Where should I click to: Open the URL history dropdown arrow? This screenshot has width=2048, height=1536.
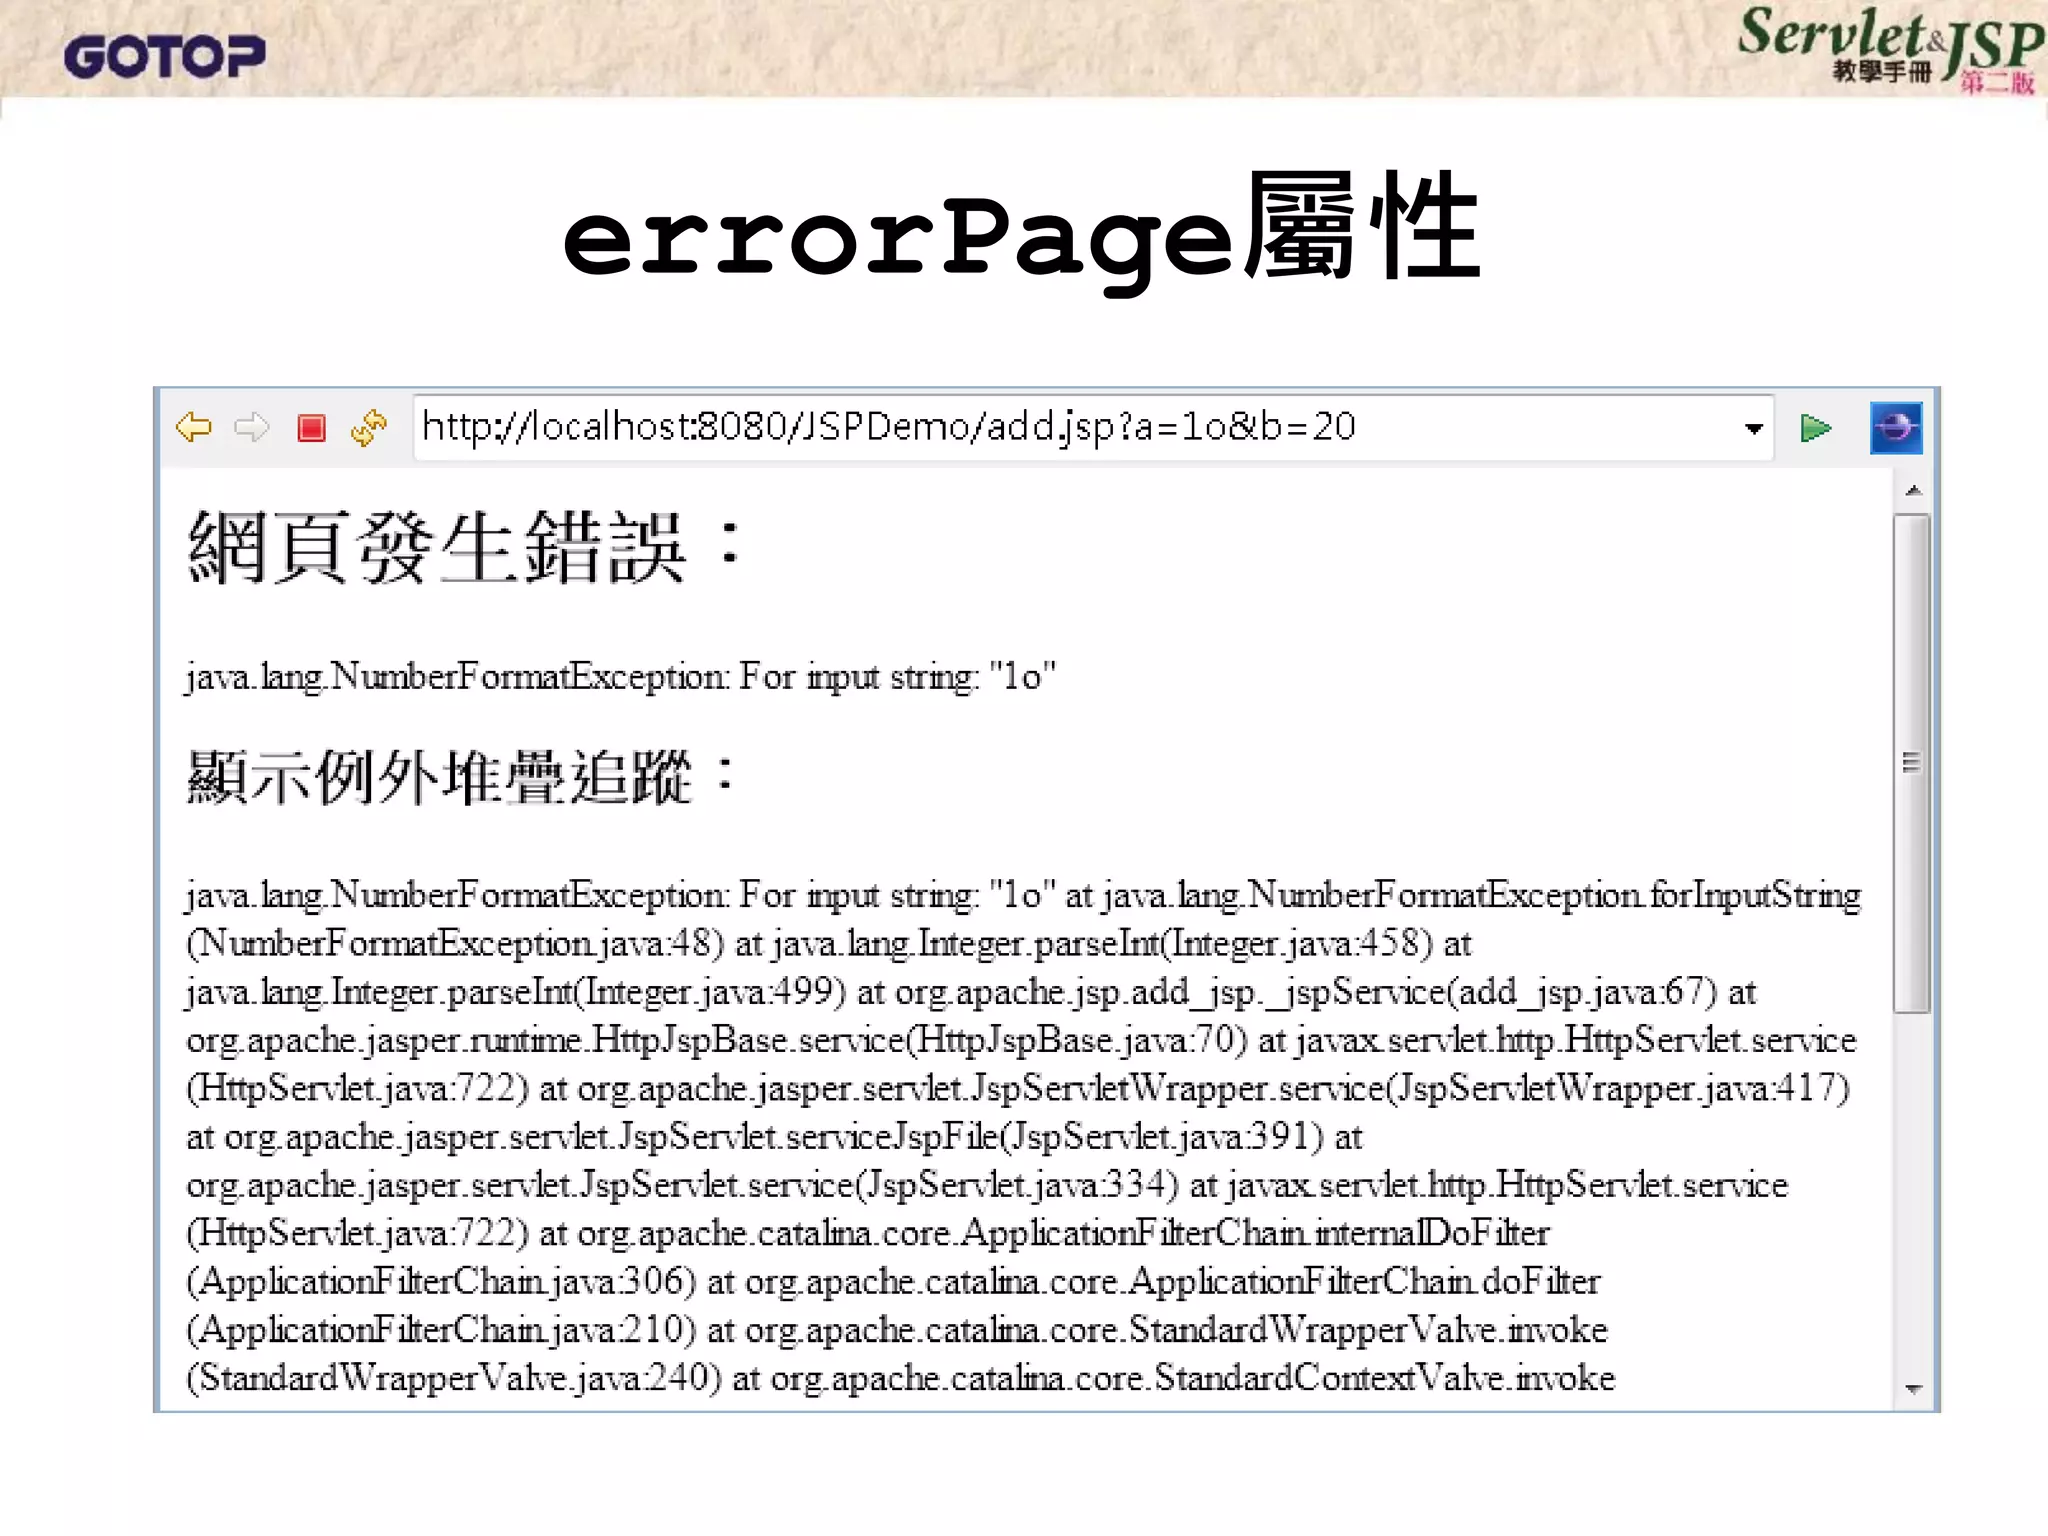click(1753, 429)
